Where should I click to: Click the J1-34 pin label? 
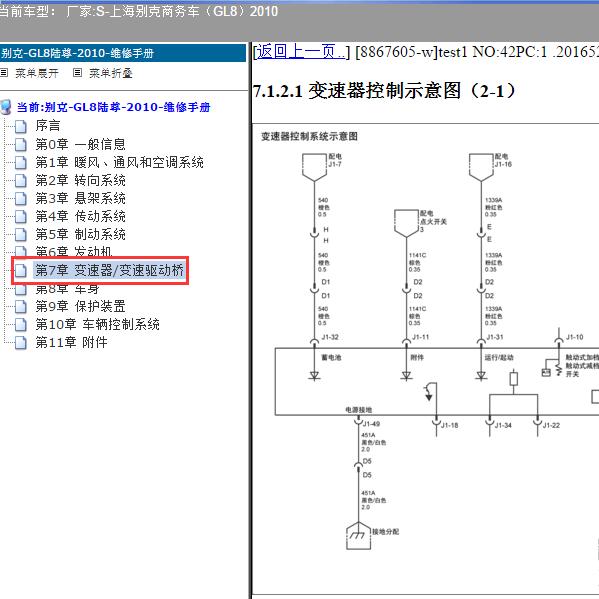(x=503, y=425)
